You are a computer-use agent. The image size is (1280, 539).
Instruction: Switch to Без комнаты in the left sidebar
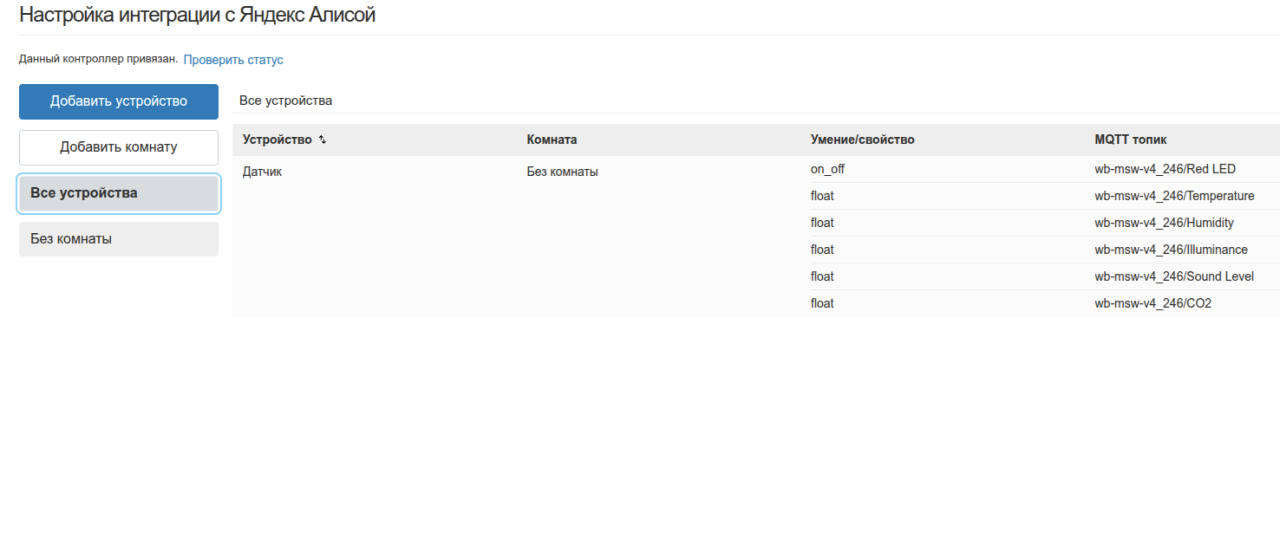118,240
